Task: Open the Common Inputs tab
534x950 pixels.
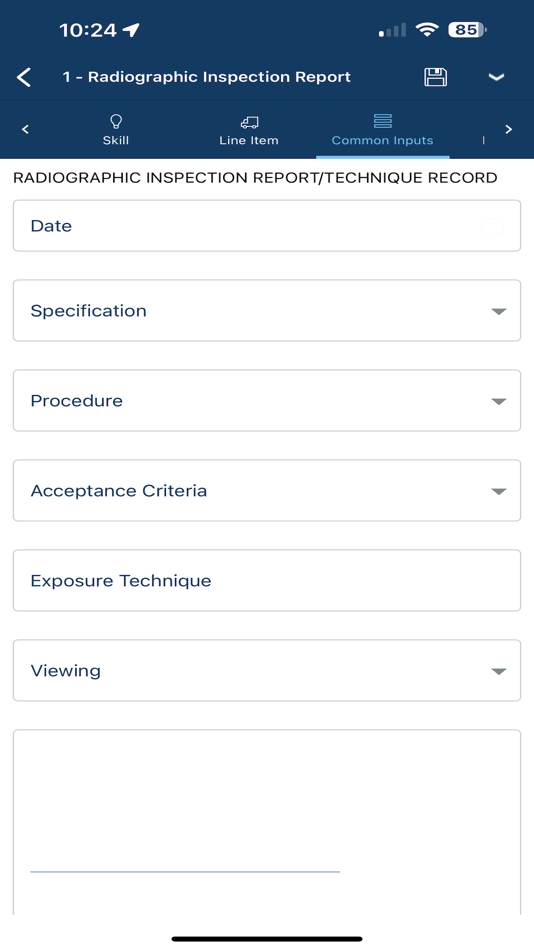Action: [382, 129]
